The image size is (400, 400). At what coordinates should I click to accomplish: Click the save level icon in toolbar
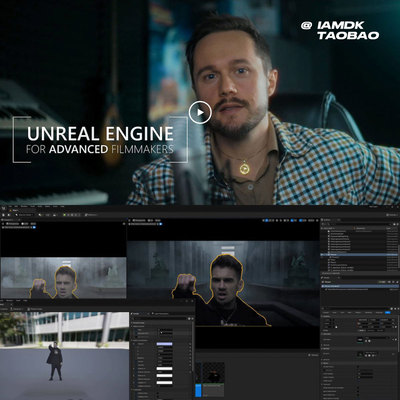pos(3,215)
